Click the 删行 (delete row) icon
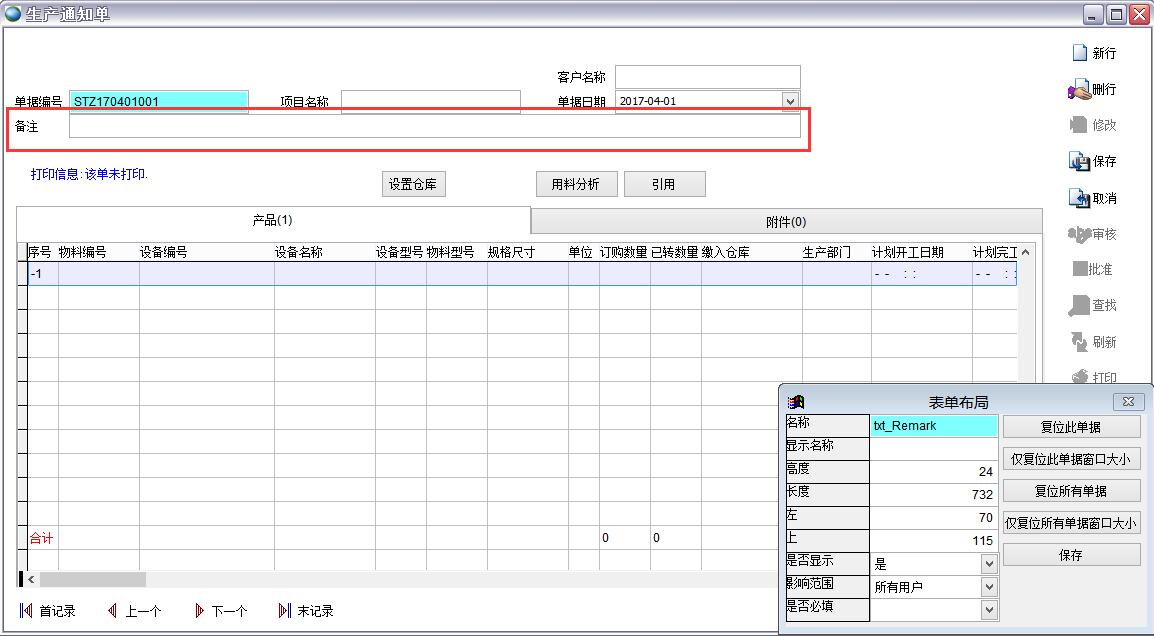The width and height of the screenshot is (1154, 636). [1079, 90]
